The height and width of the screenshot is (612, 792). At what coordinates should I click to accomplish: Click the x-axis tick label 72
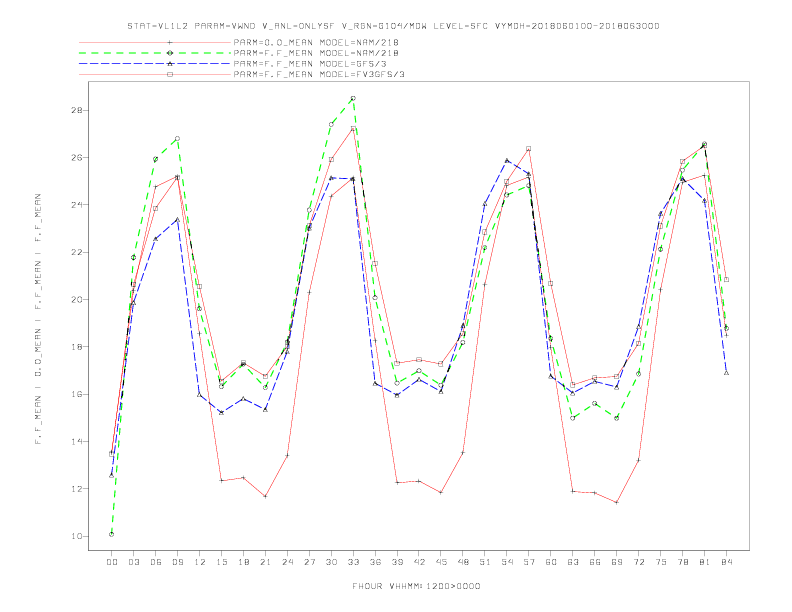pyautogui.click(x=638, y=562)
